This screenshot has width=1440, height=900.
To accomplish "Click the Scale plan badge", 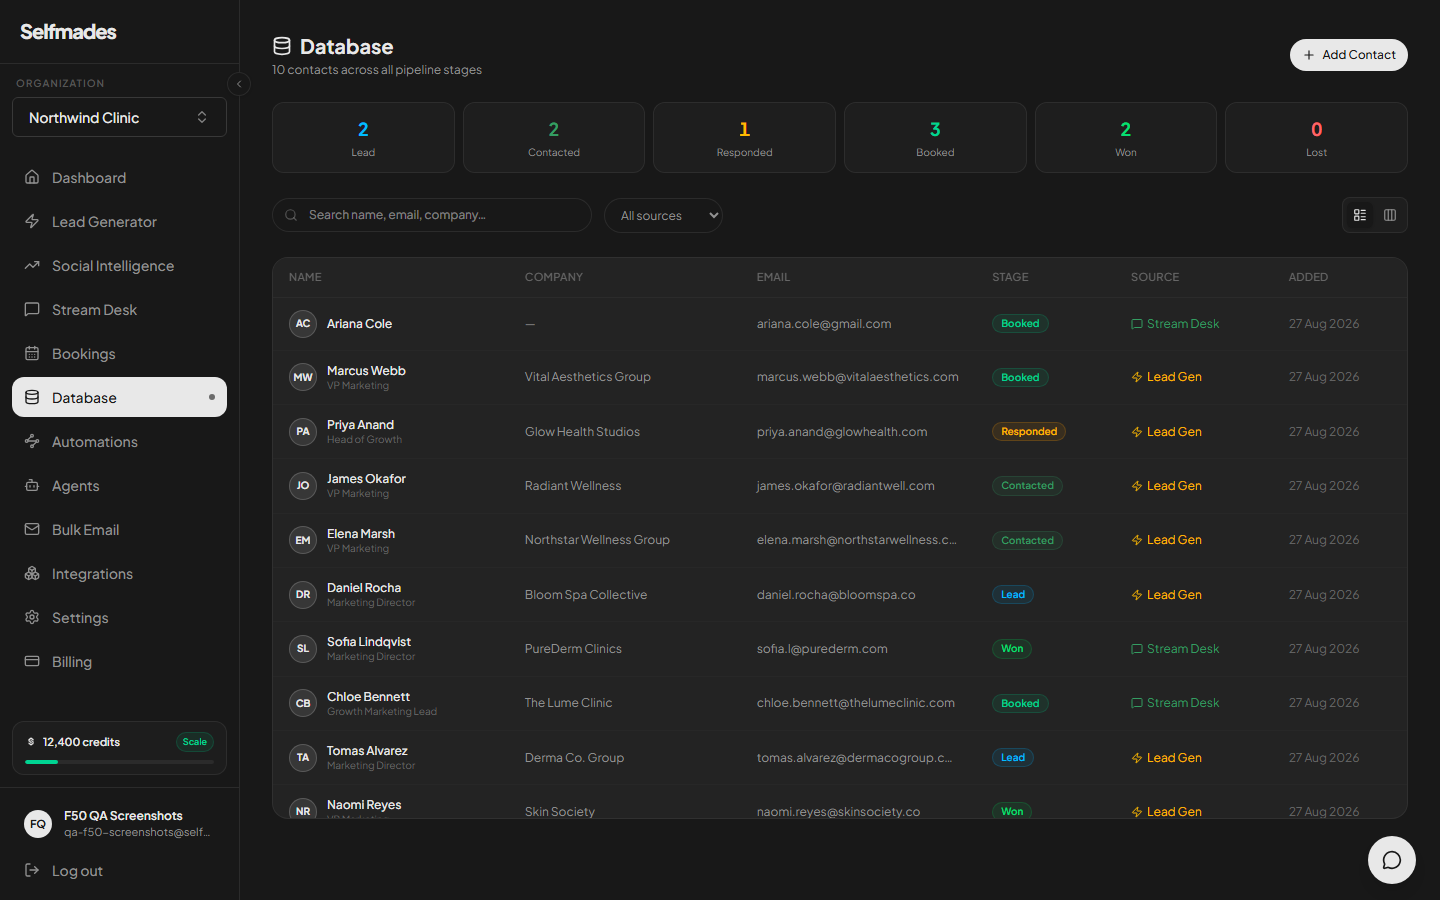I will pos(195,742).
